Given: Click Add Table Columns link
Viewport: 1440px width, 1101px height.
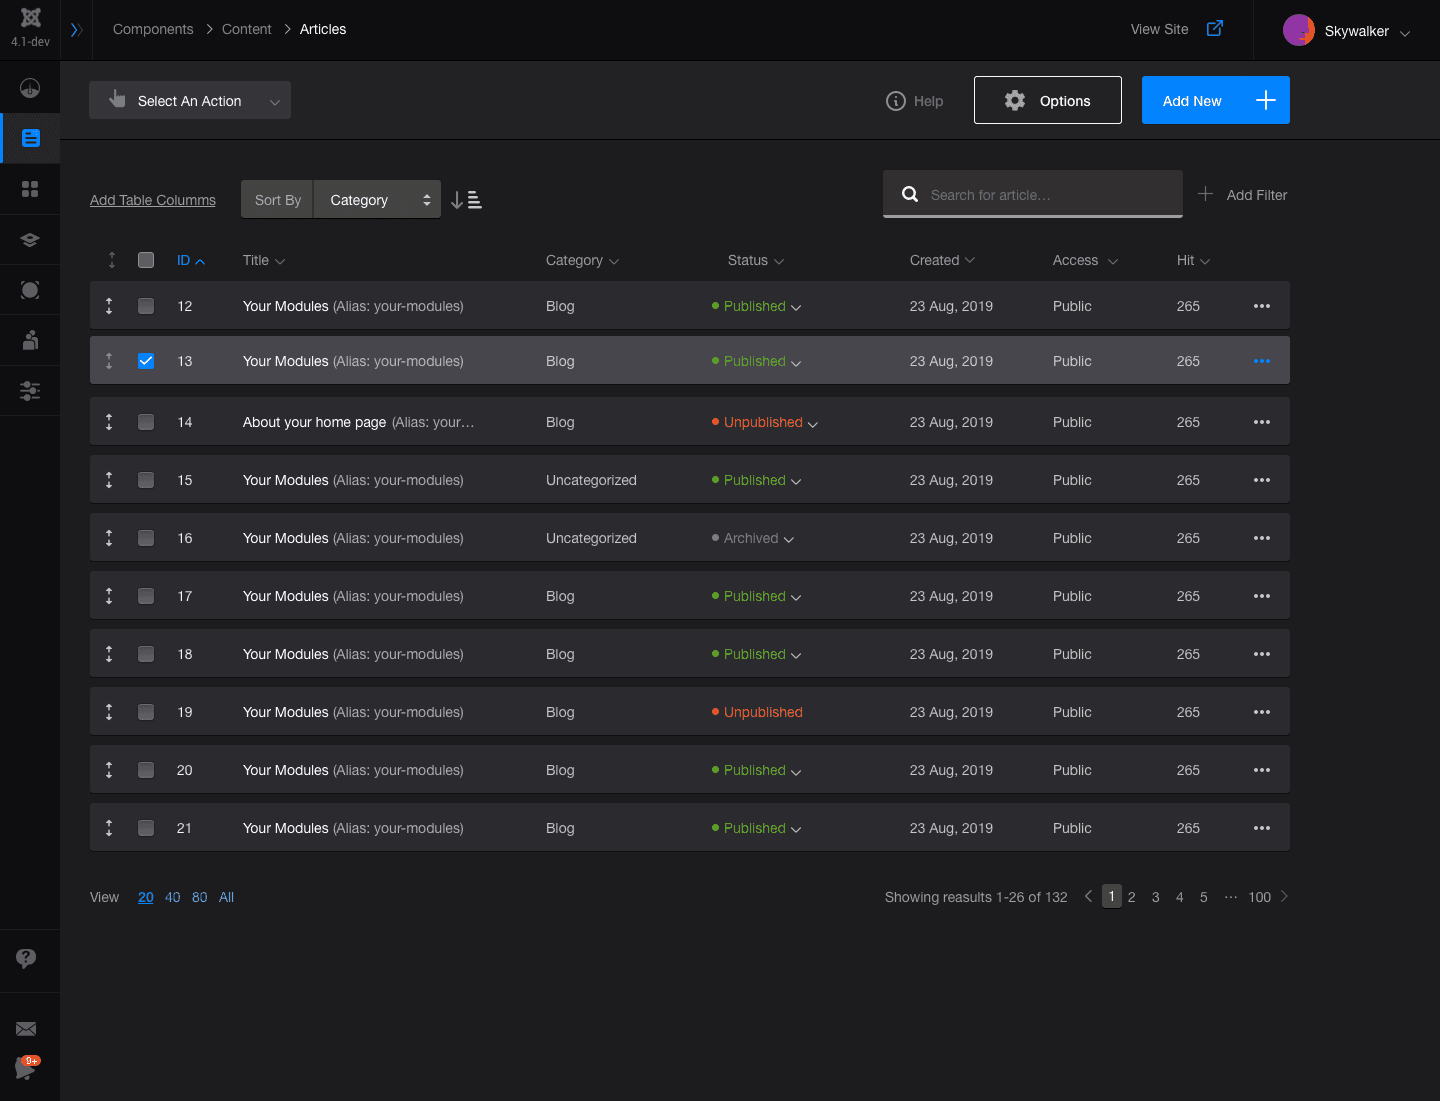Looking at the screenshot, I should 153,200.
